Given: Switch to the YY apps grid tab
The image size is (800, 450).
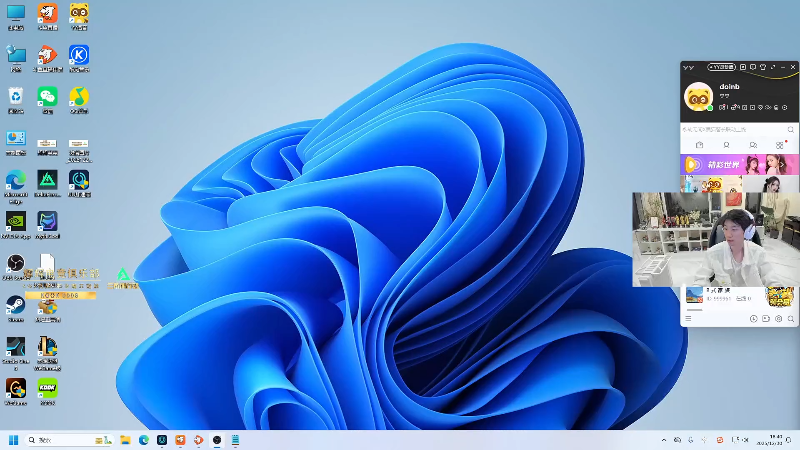Looking at the screenshot, I should 780,145.
